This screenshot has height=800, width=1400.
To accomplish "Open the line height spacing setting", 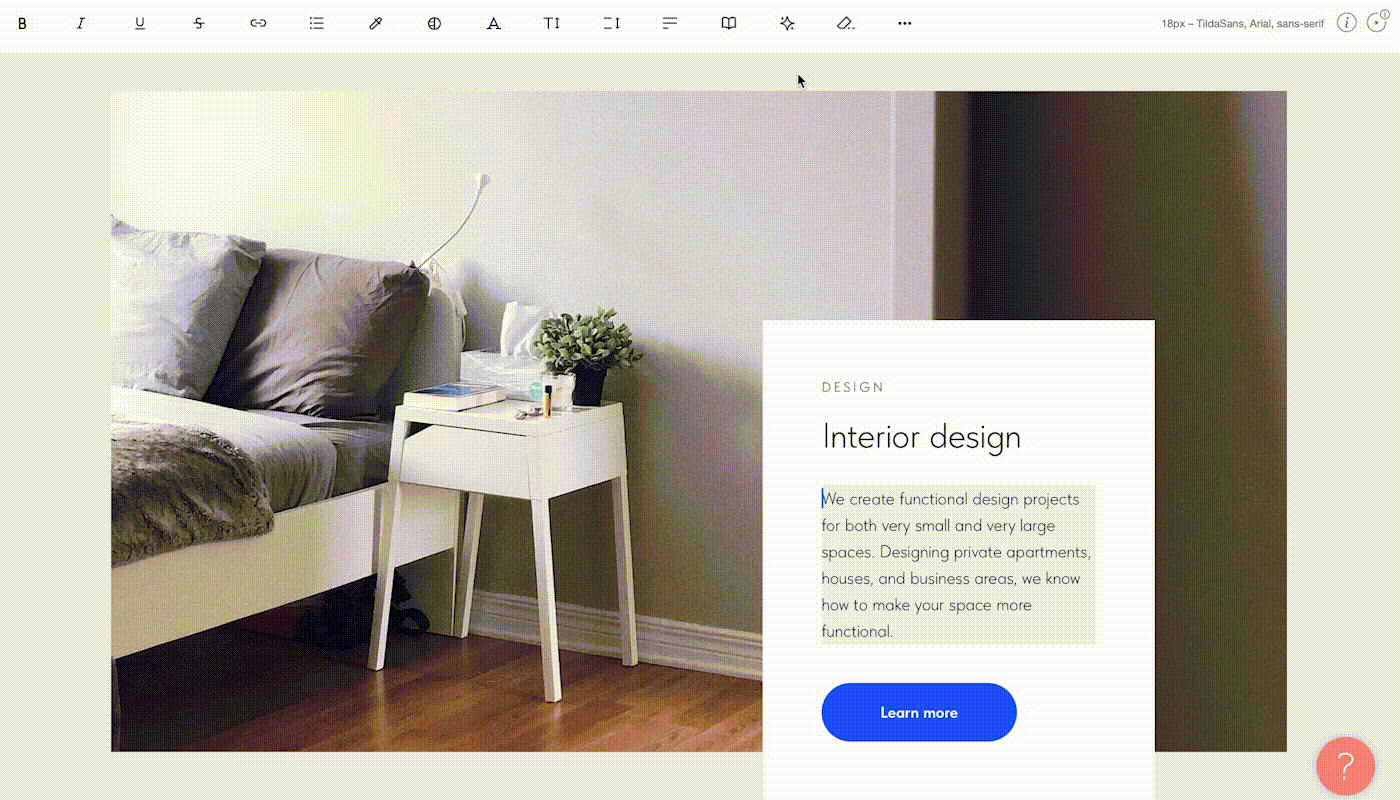I will point(611,23).
